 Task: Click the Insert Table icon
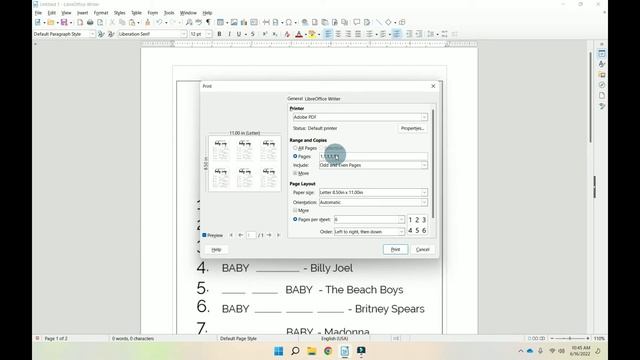click(x=220, y=22)
